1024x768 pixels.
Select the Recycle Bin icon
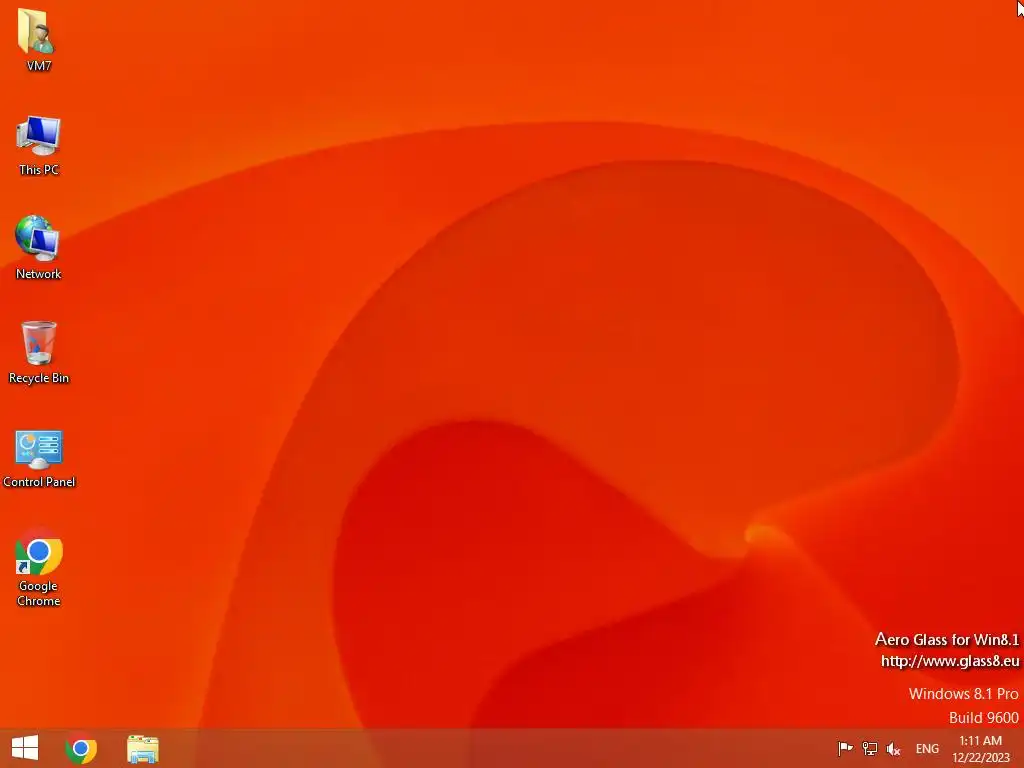[x=39, y=342]
